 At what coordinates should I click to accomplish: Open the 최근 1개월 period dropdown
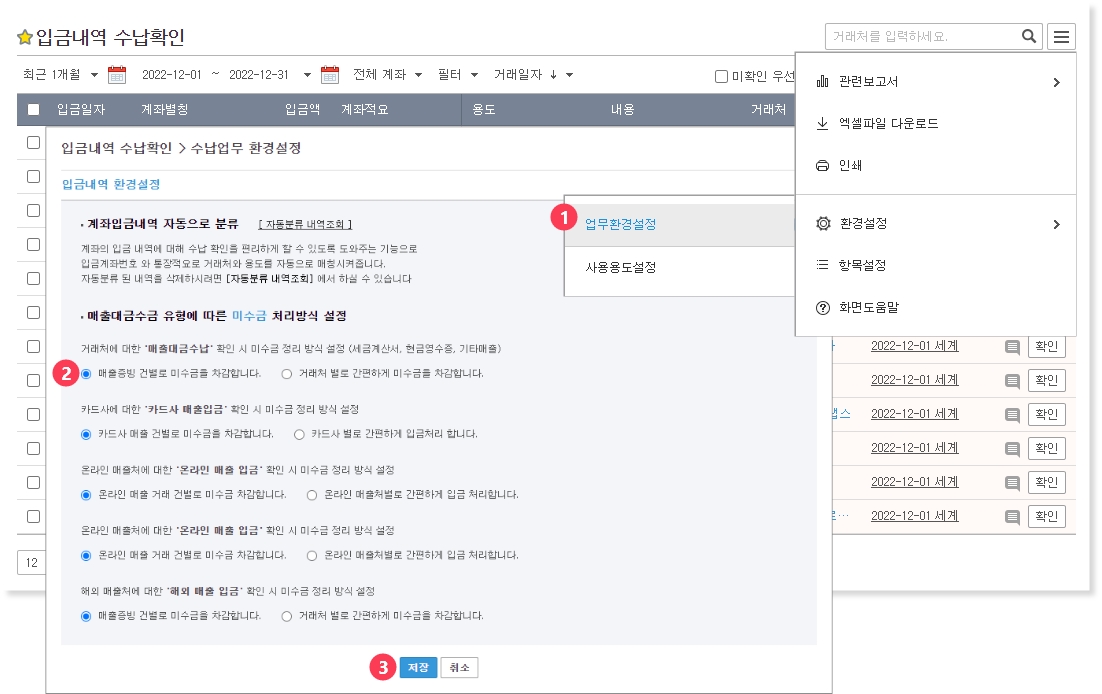(x=61, y=75)
